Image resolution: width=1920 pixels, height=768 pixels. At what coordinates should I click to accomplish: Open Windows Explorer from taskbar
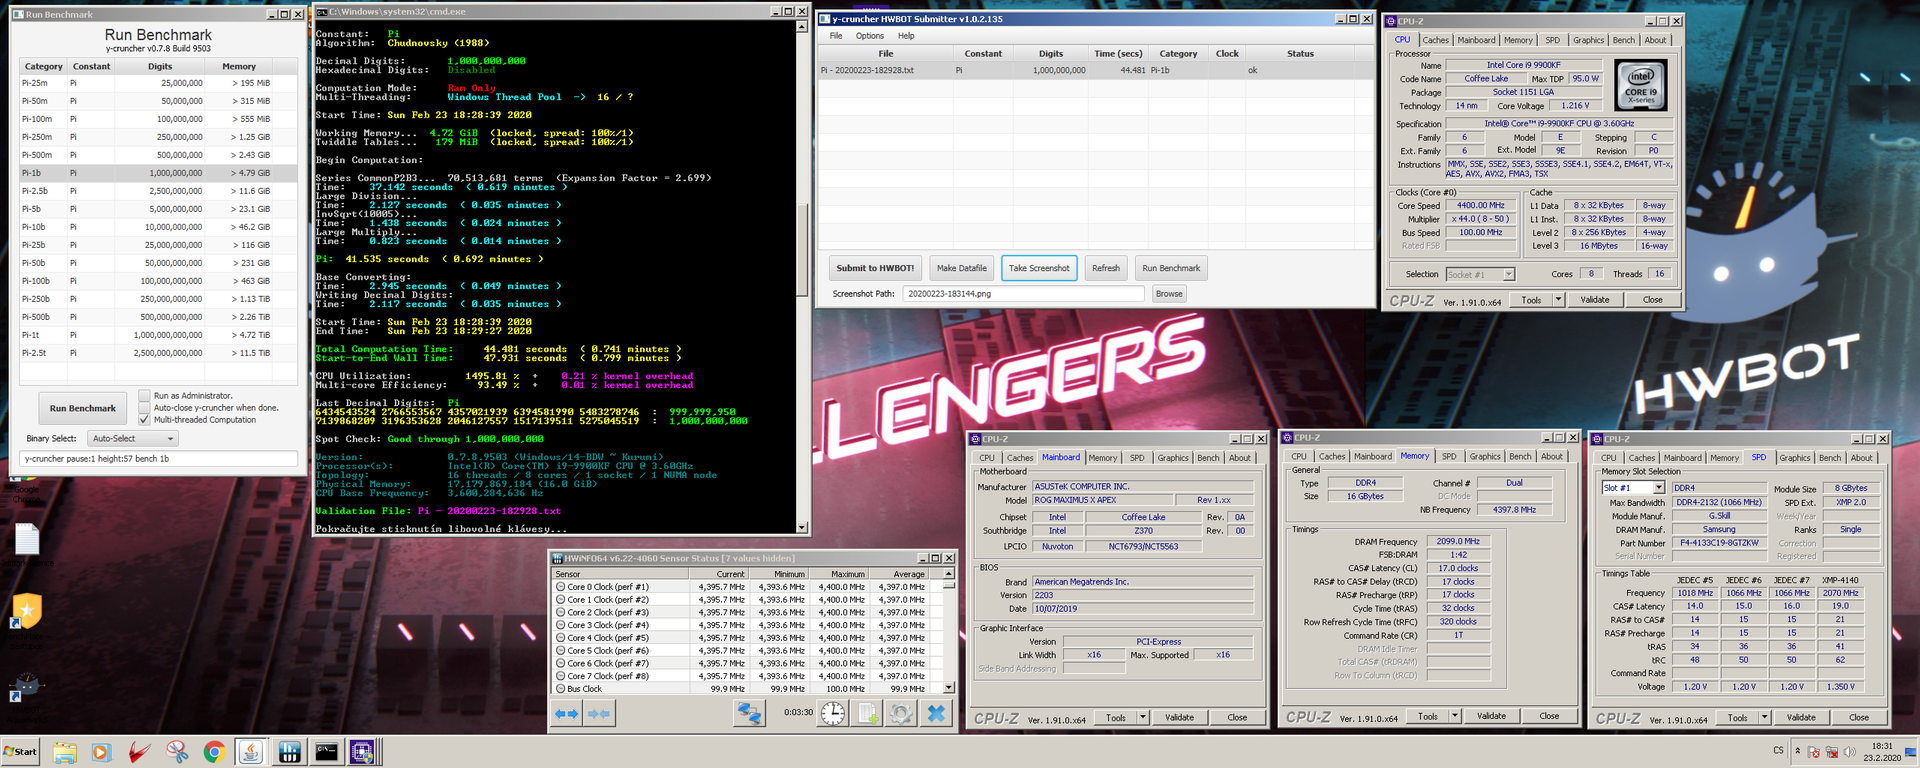coord(65,752)
